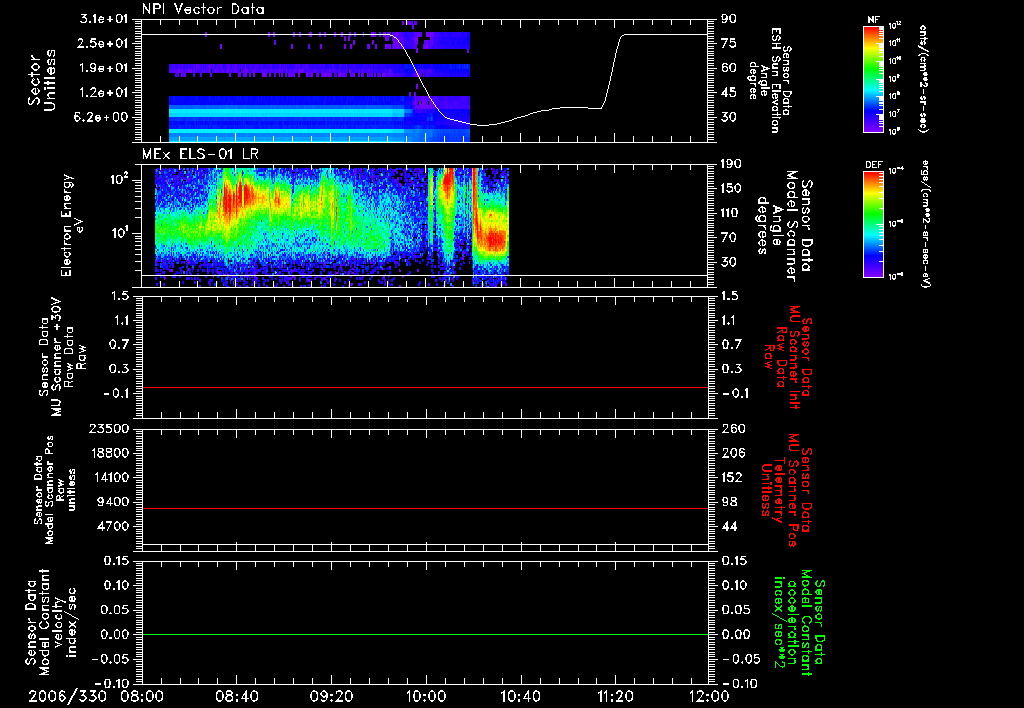Click the 09:20 time axis label
The height and width of the screenshot is (708, 1024).
pos(331,697)
